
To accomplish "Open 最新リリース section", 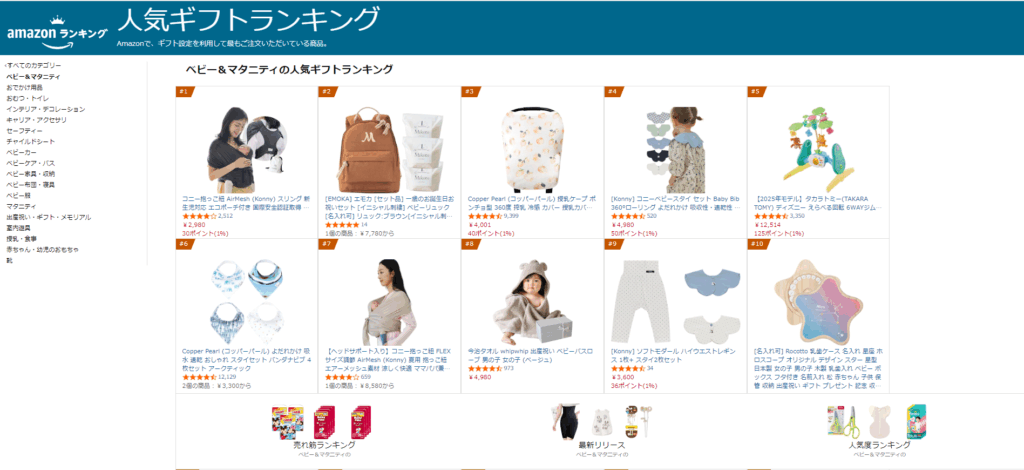I will 601,445.
